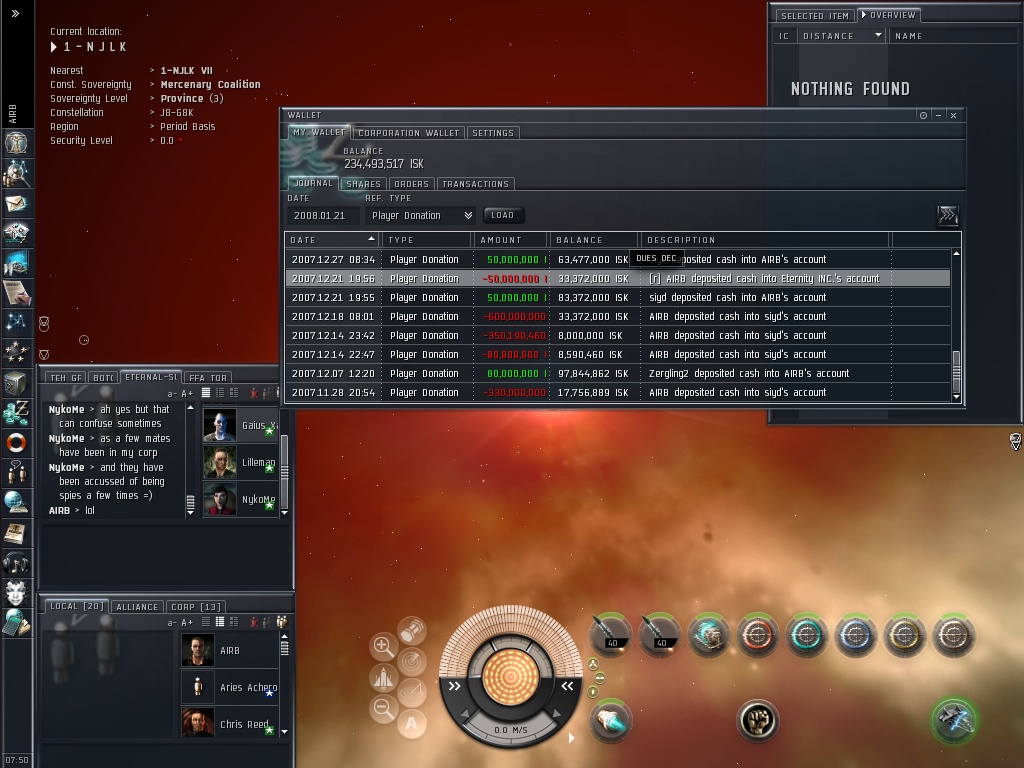Open the Shares tab
Screen dimensions: 1024x768
(x=364, y=184)
